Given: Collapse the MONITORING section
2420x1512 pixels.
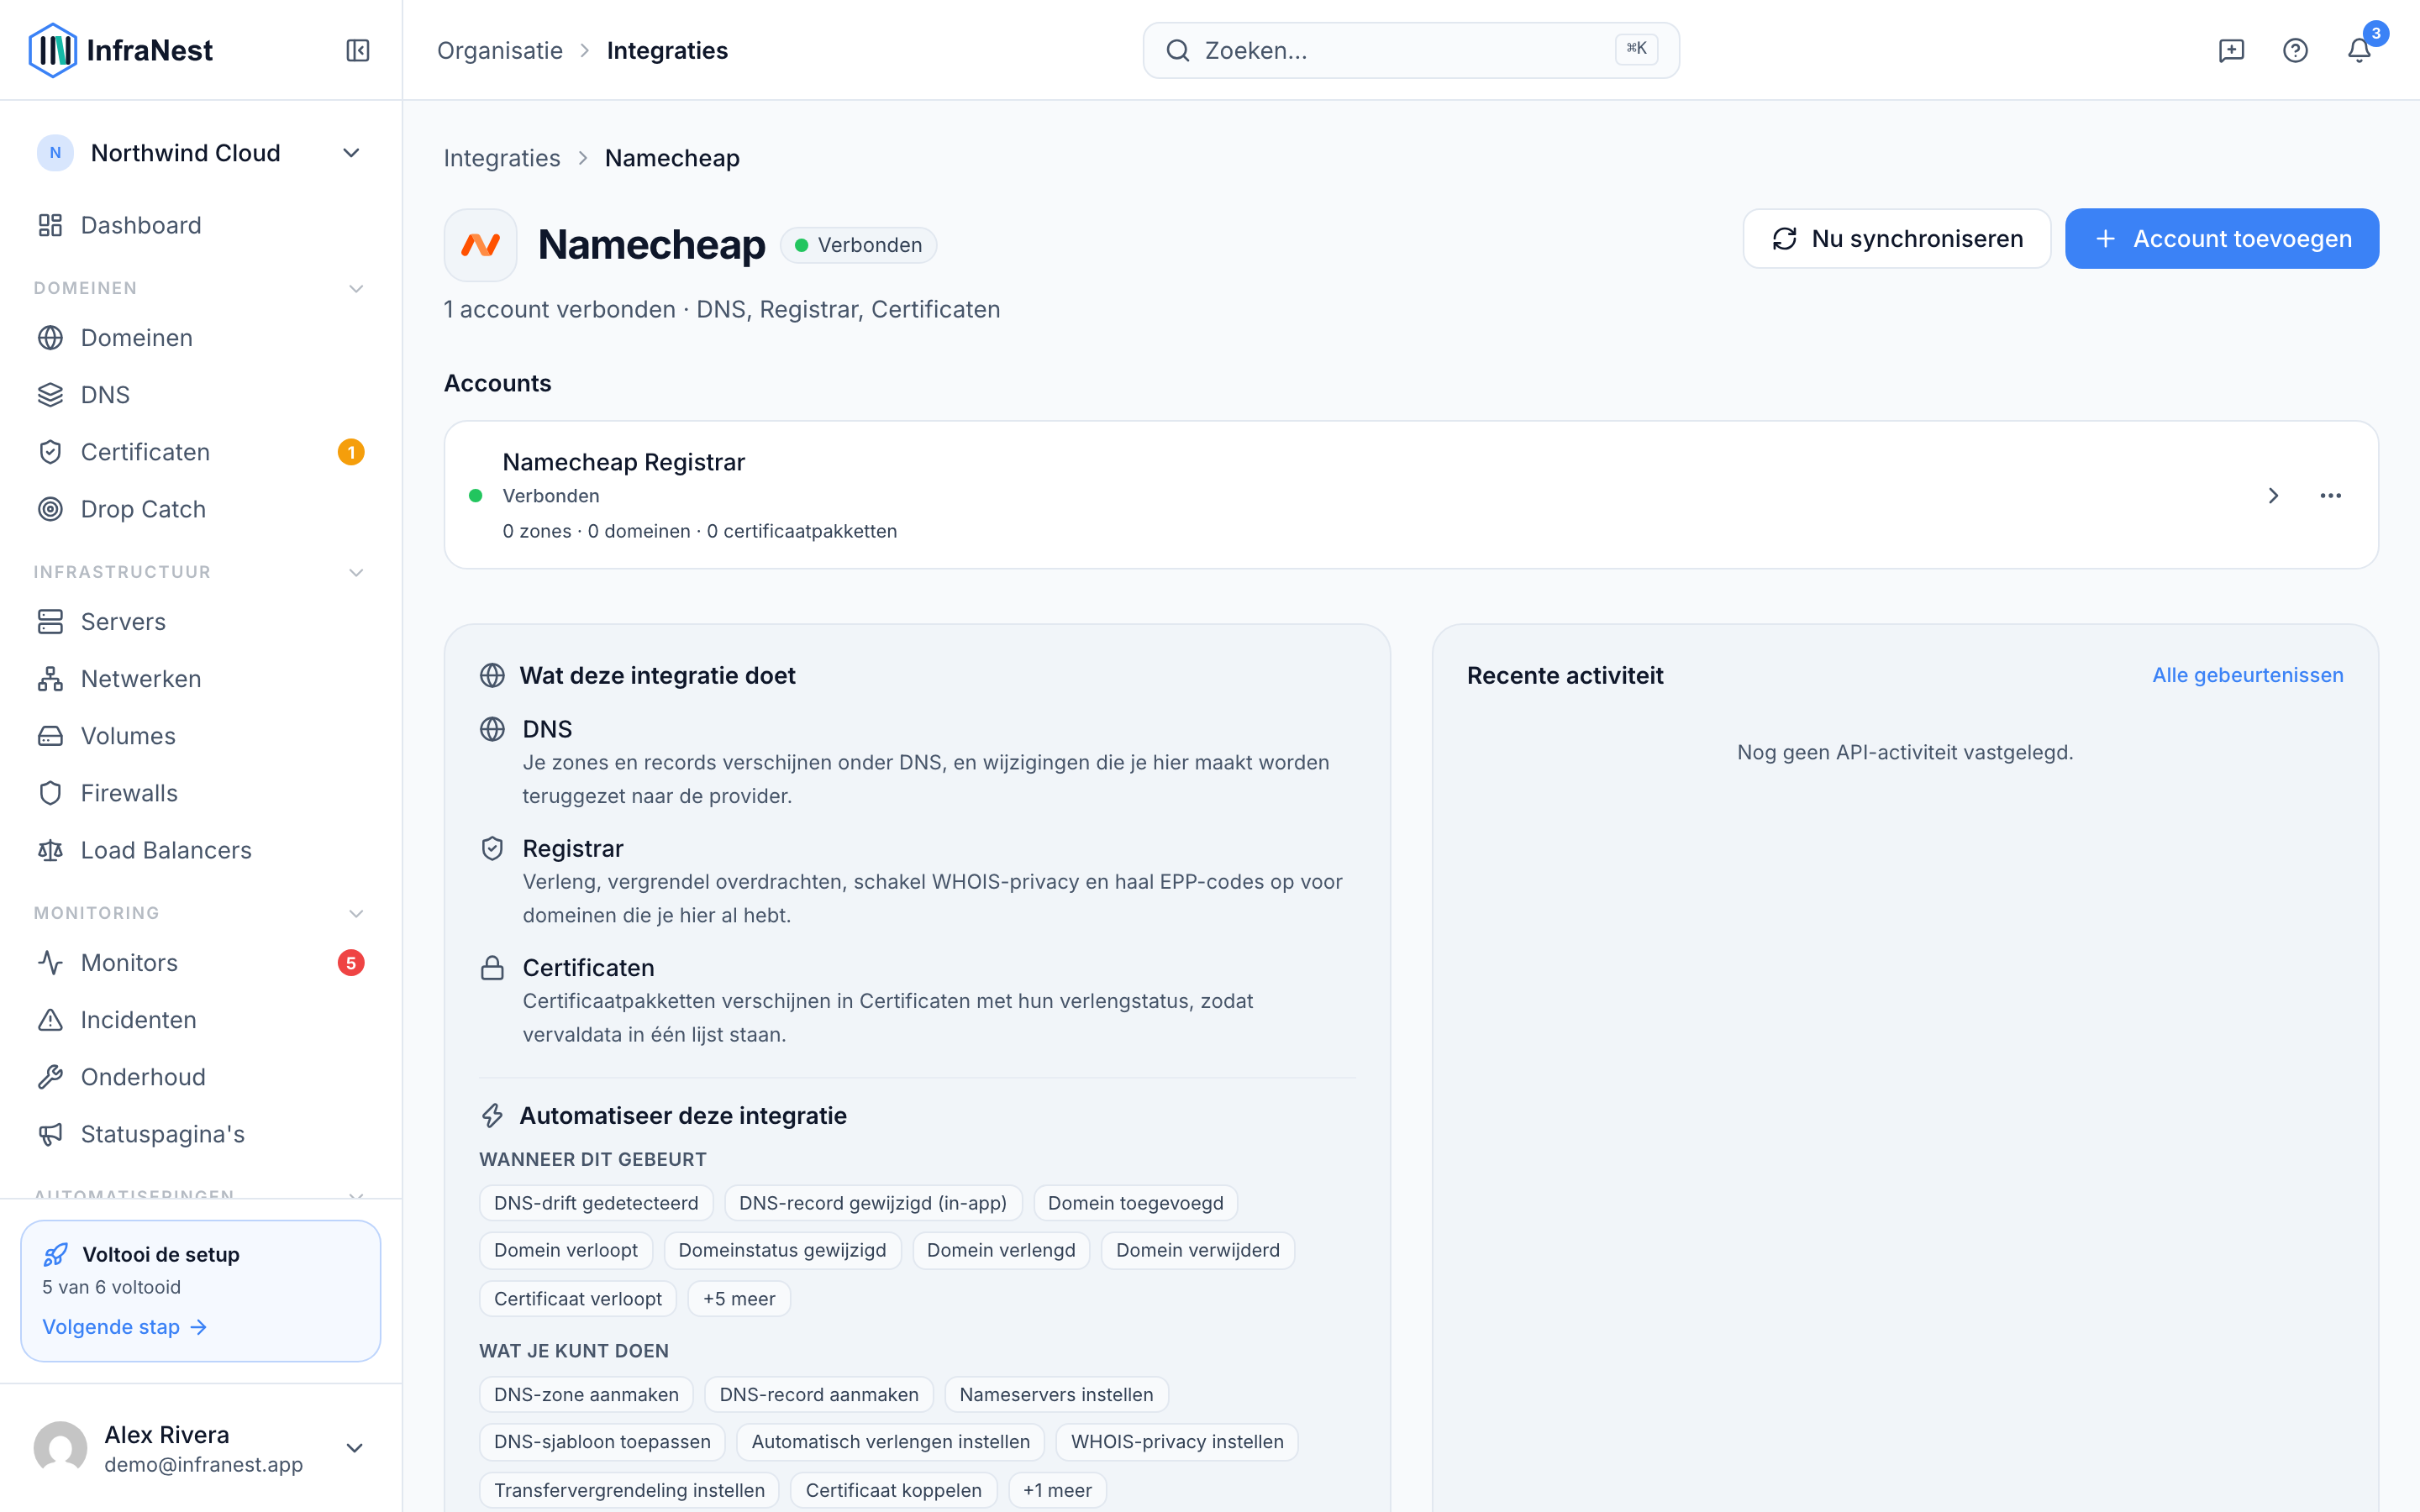Looking at the screenshot, I should [x=356, y=913].
